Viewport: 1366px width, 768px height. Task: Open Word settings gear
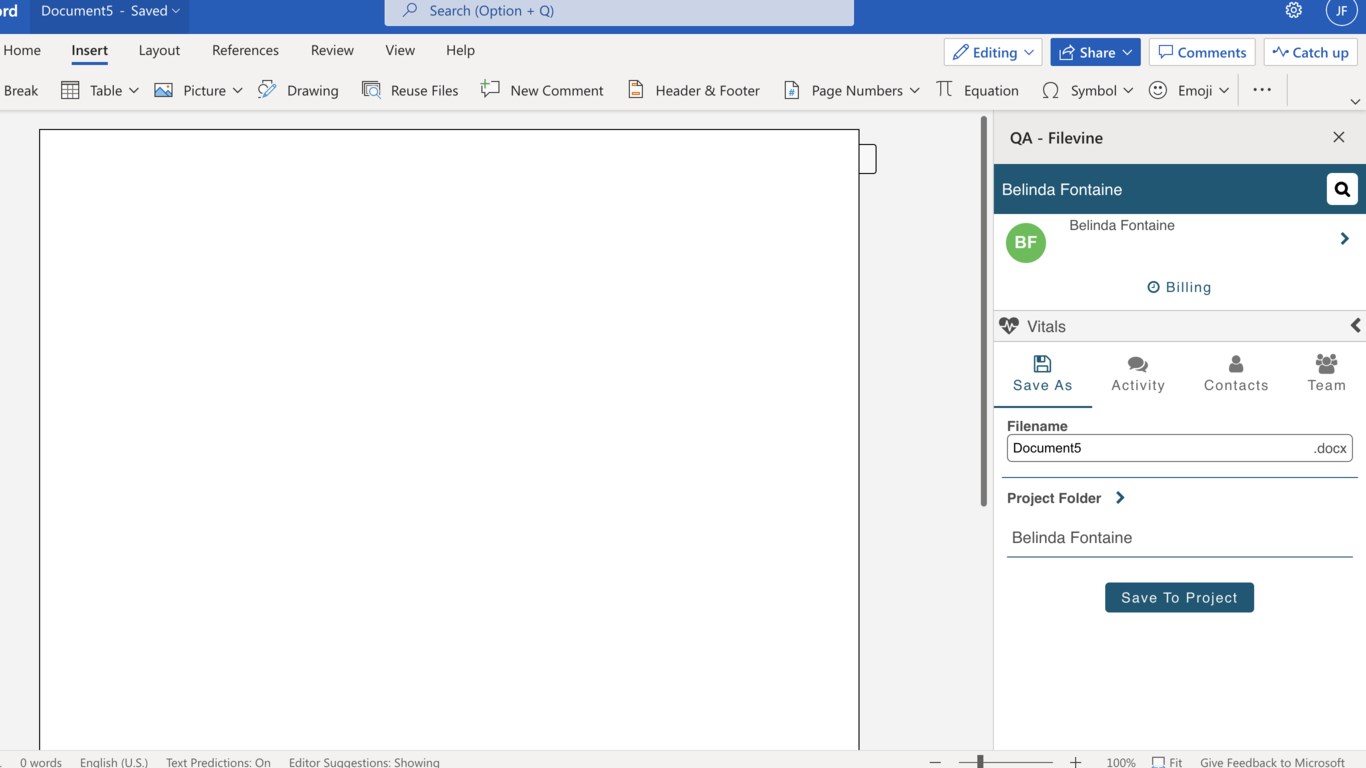point(1294,11)
